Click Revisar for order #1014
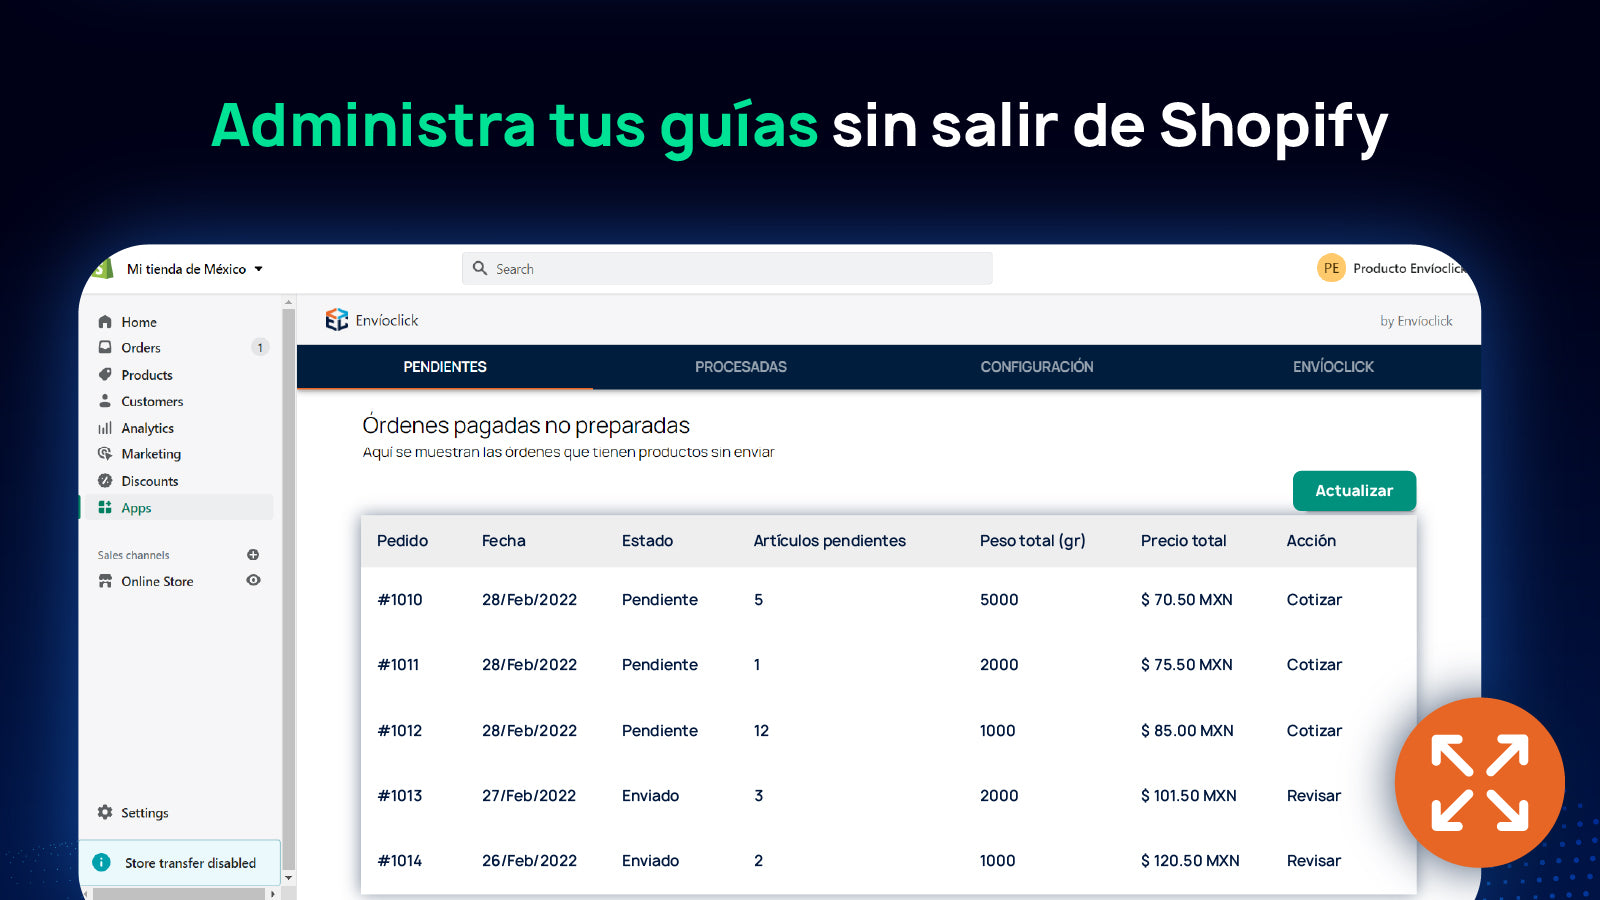1600x900 pixels. click(x=1314, y=861)
